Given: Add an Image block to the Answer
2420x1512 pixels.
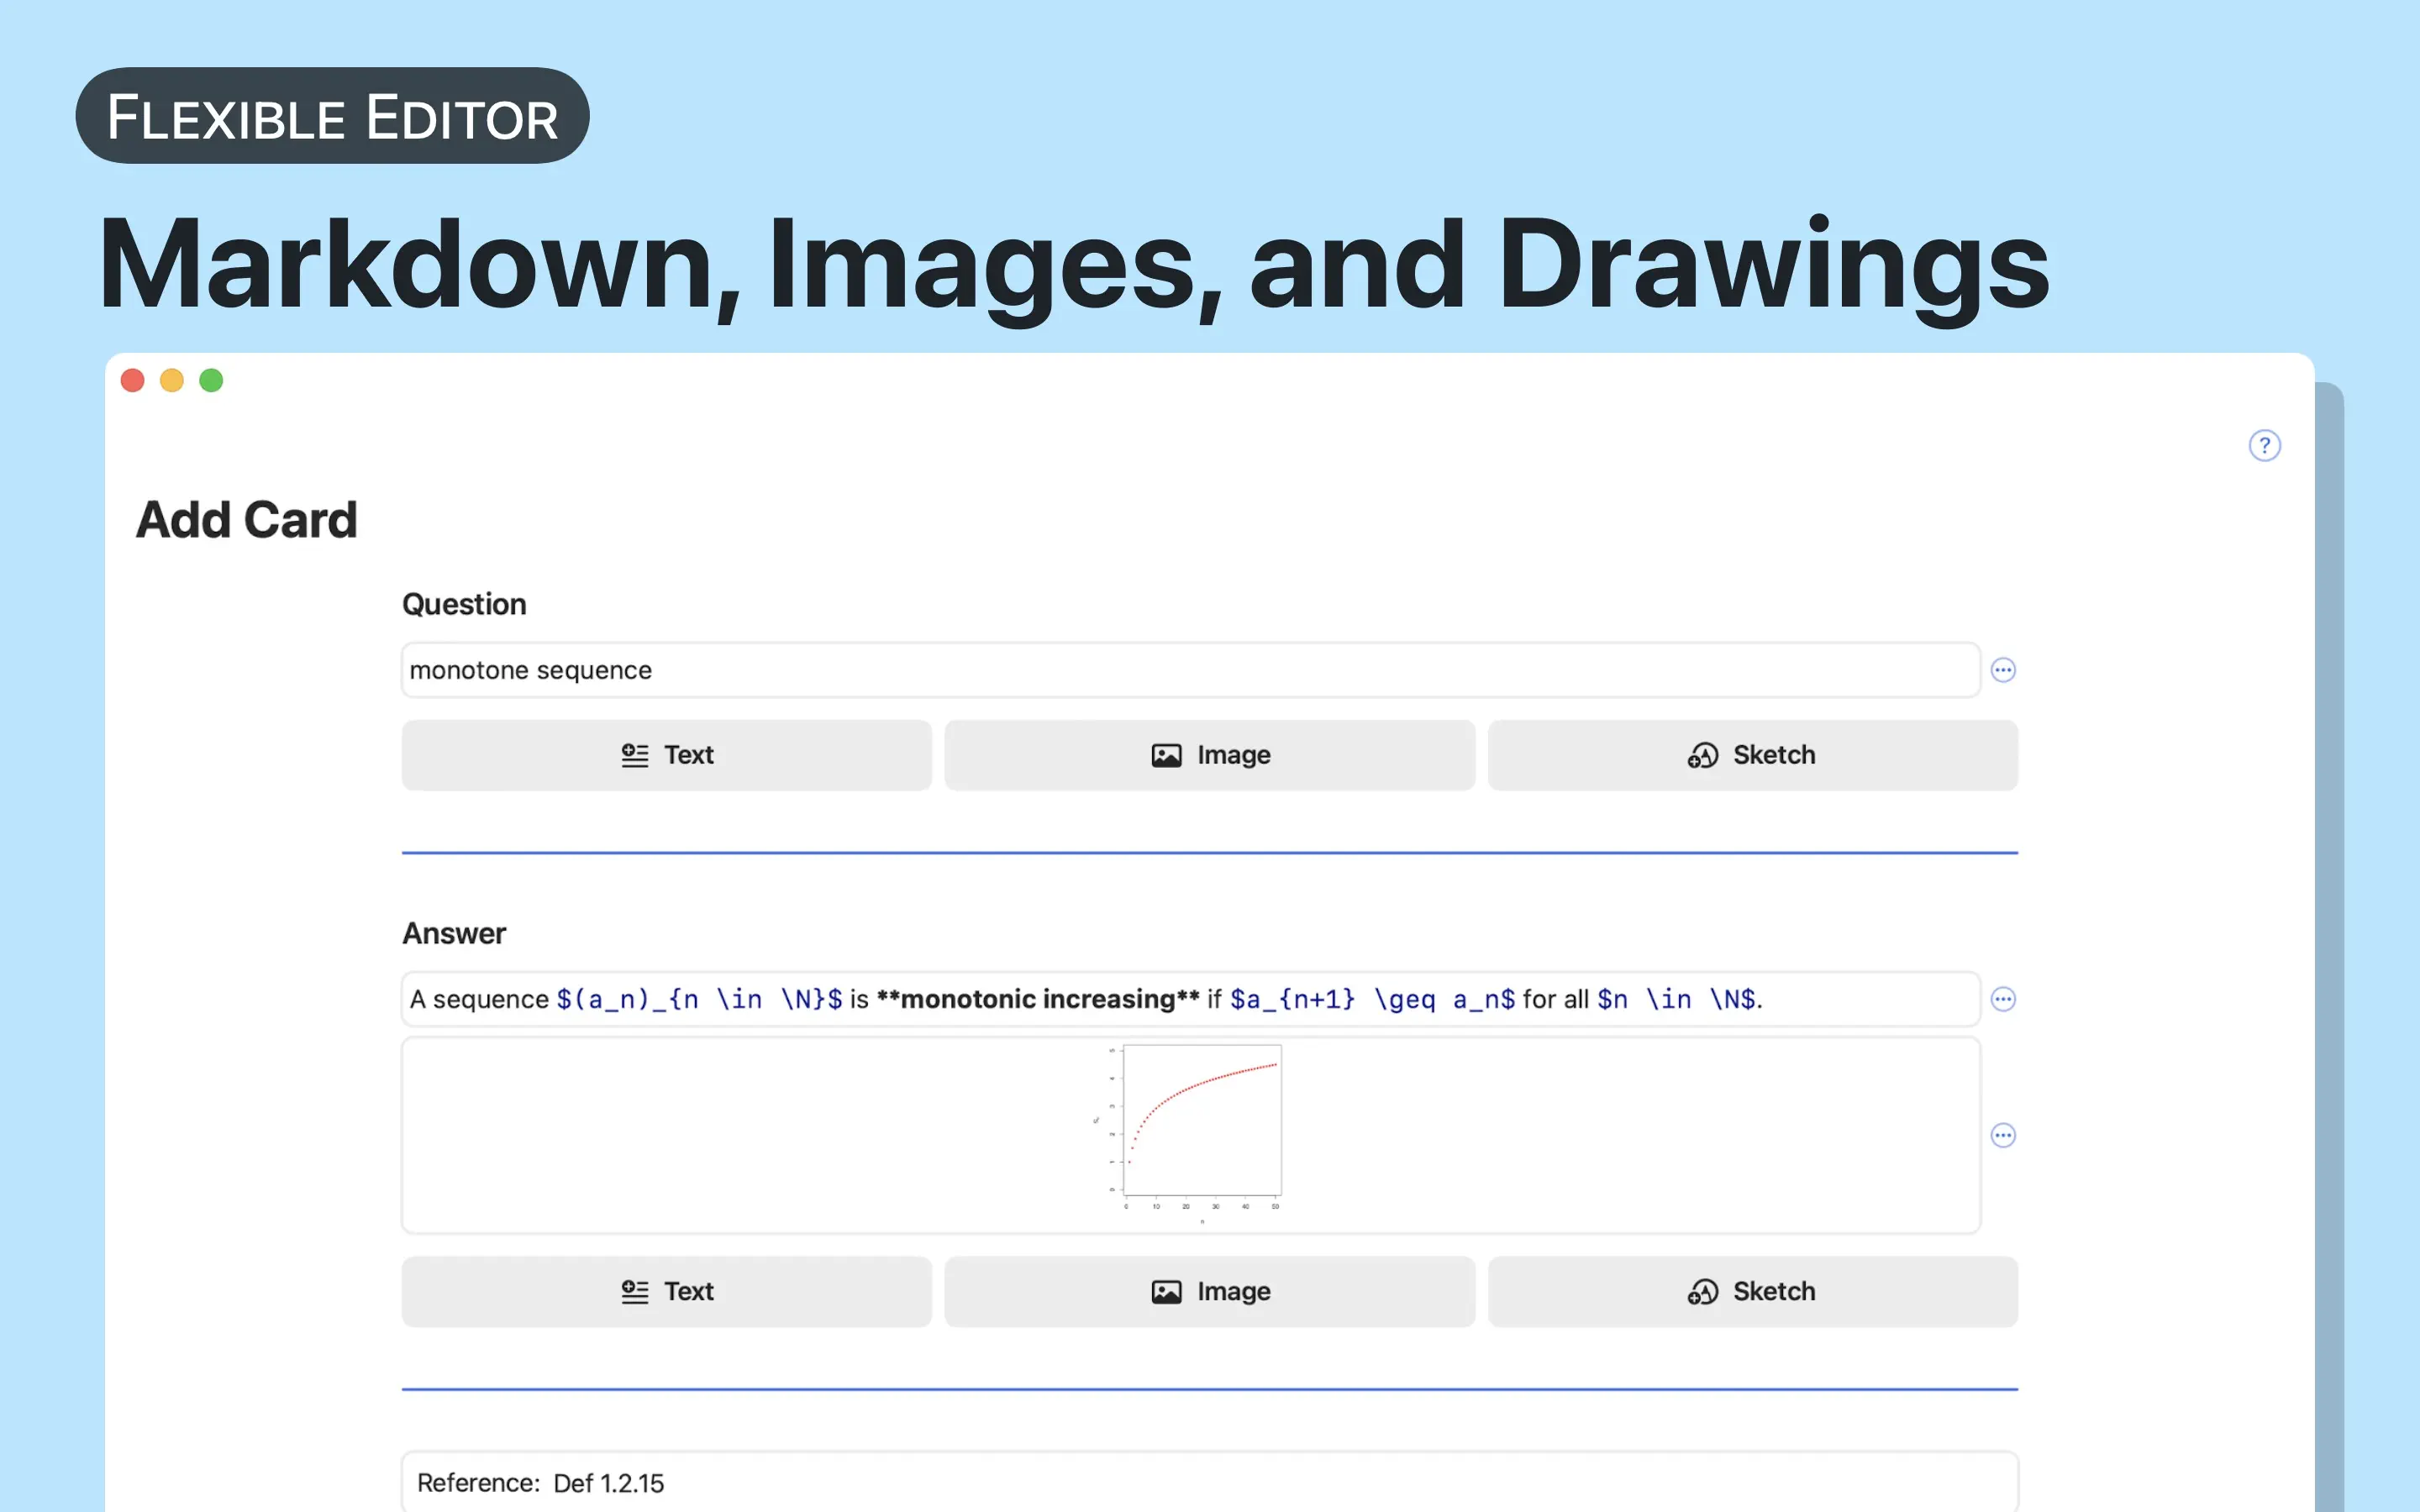Looking at the screenshot, I should pos(1209,1291).
